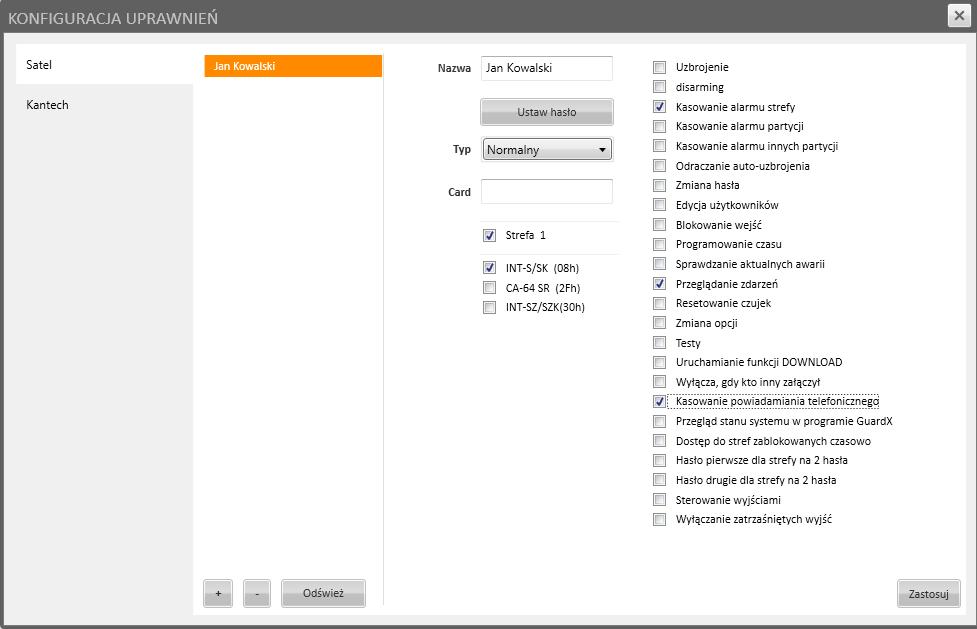Uncheck the INT-S/SK (08h) checkbox
977x629 pixels.
(x=489, y=268)
